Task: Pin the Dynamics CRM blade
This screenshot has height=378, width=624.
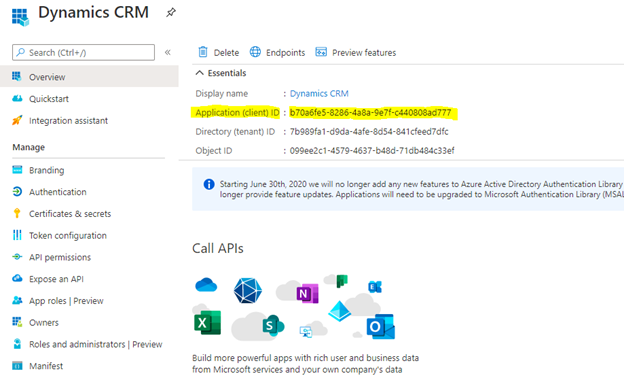Action: pos(171,13)
